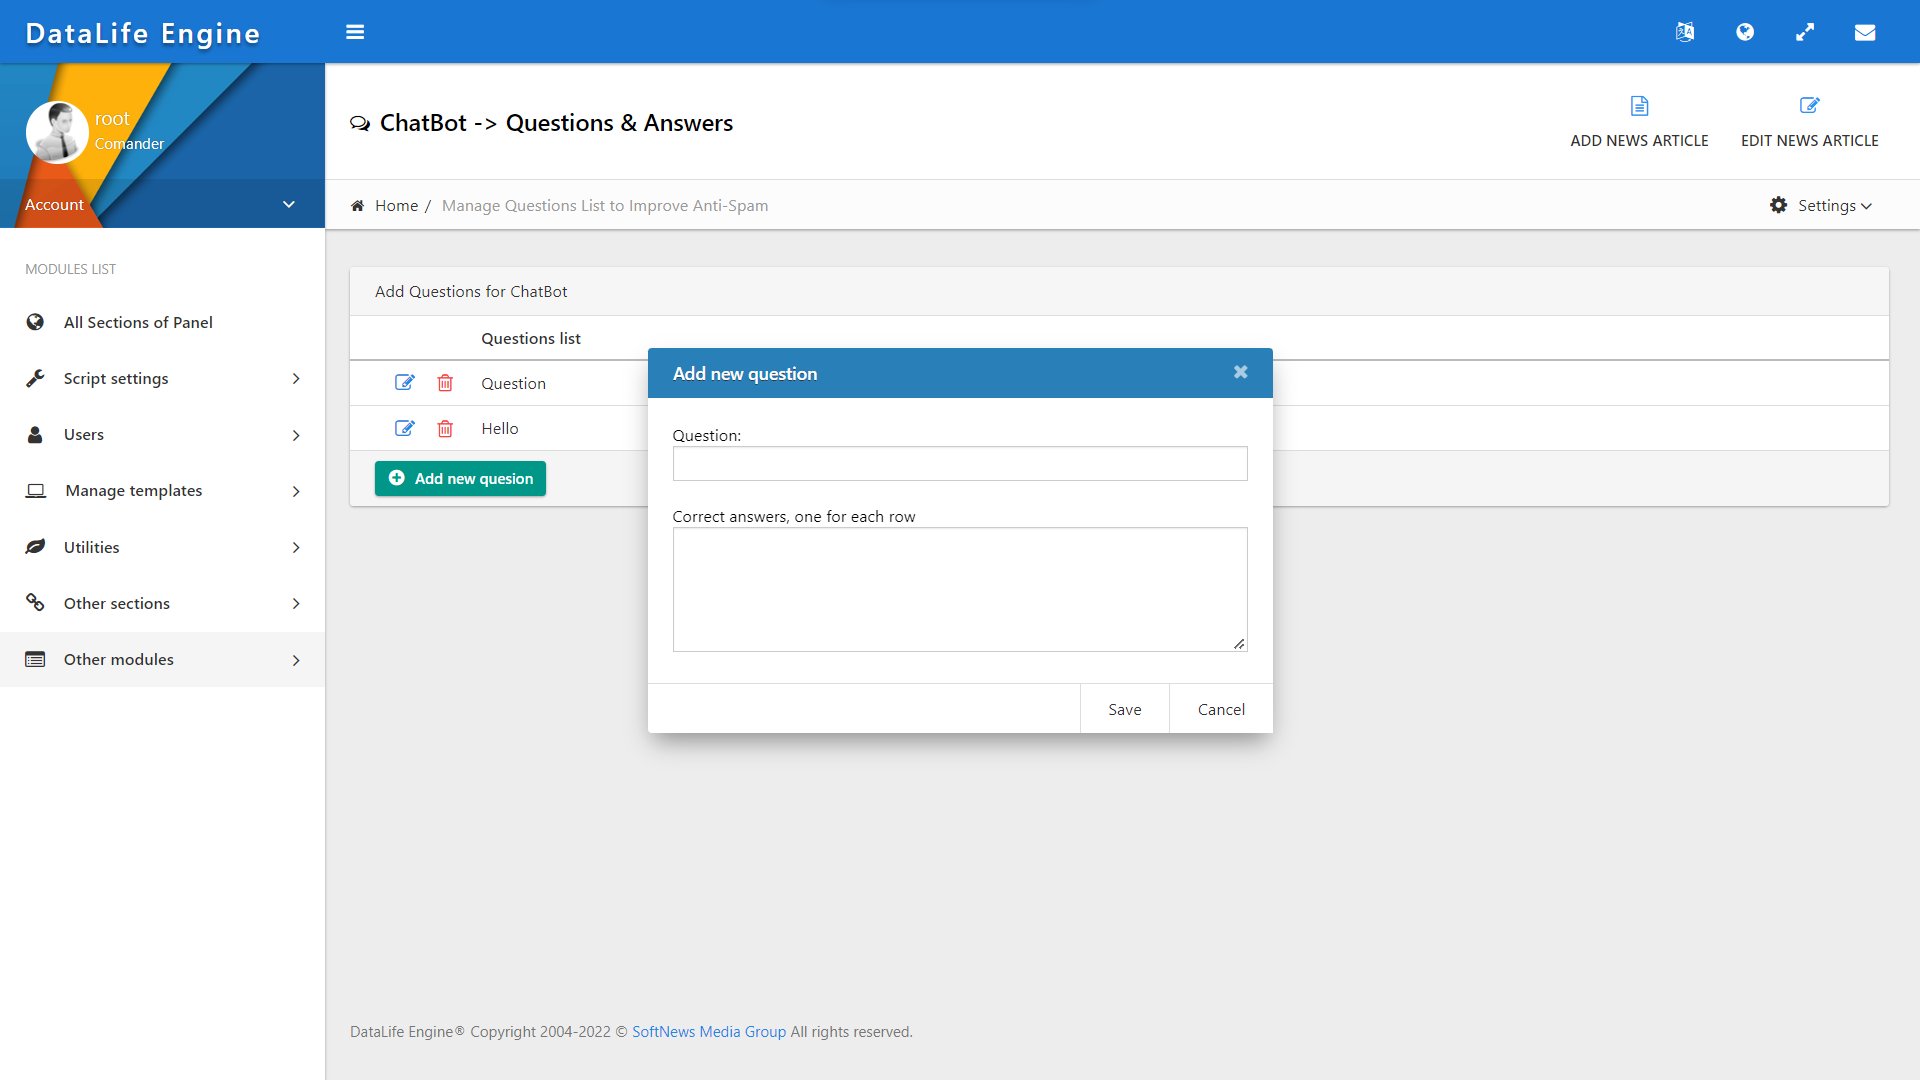The image size is (1920, 1080).
Task: Open the messages envelope icon
Action: click(x=1865, y=32)
